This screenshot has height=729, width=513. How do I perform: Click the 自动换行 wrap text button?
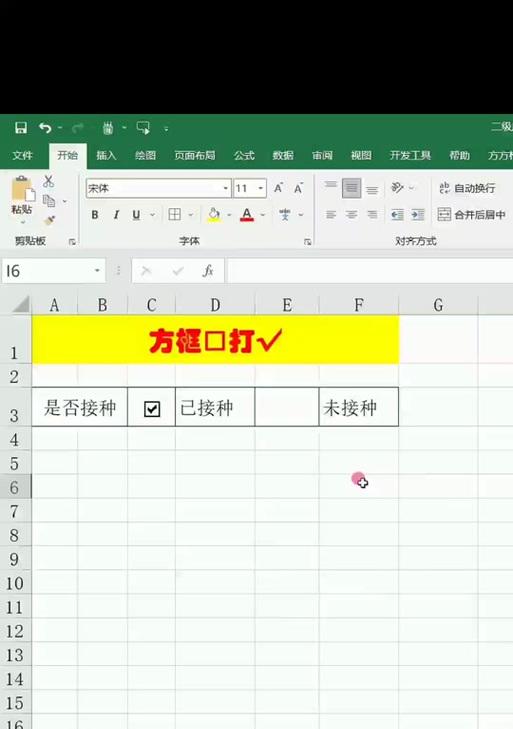point(467,188)
